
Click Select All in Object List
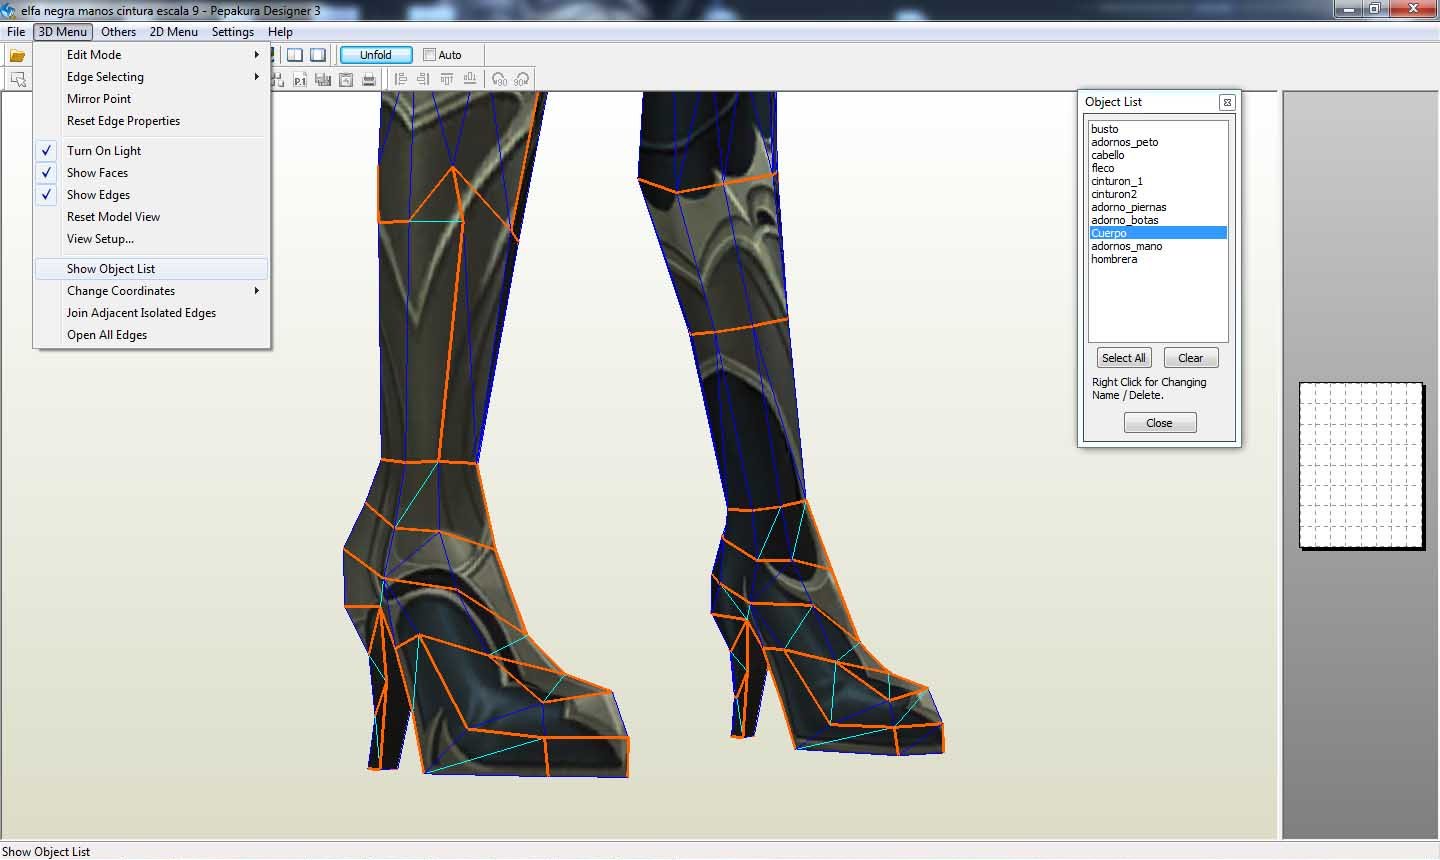1124,358
